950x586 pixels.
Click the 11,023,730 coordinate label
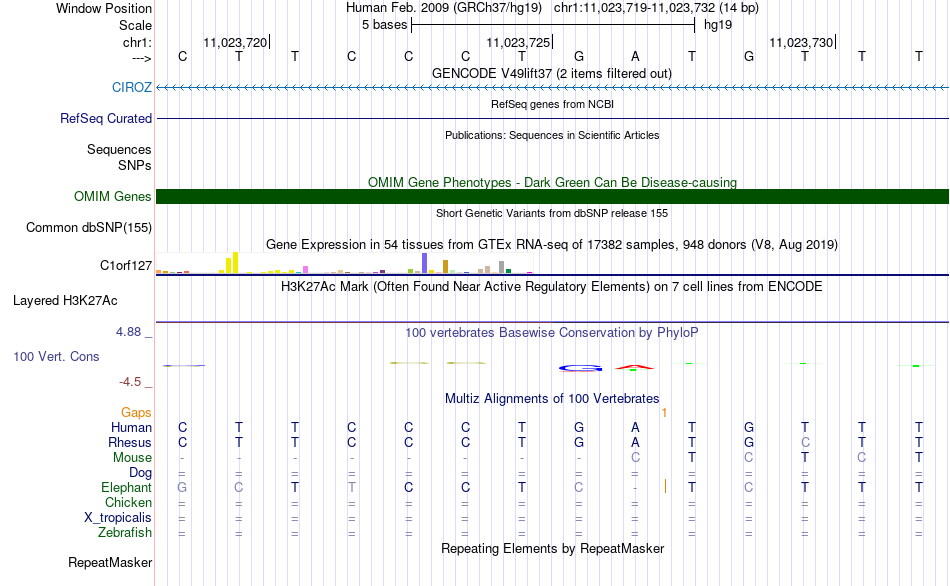801,42
